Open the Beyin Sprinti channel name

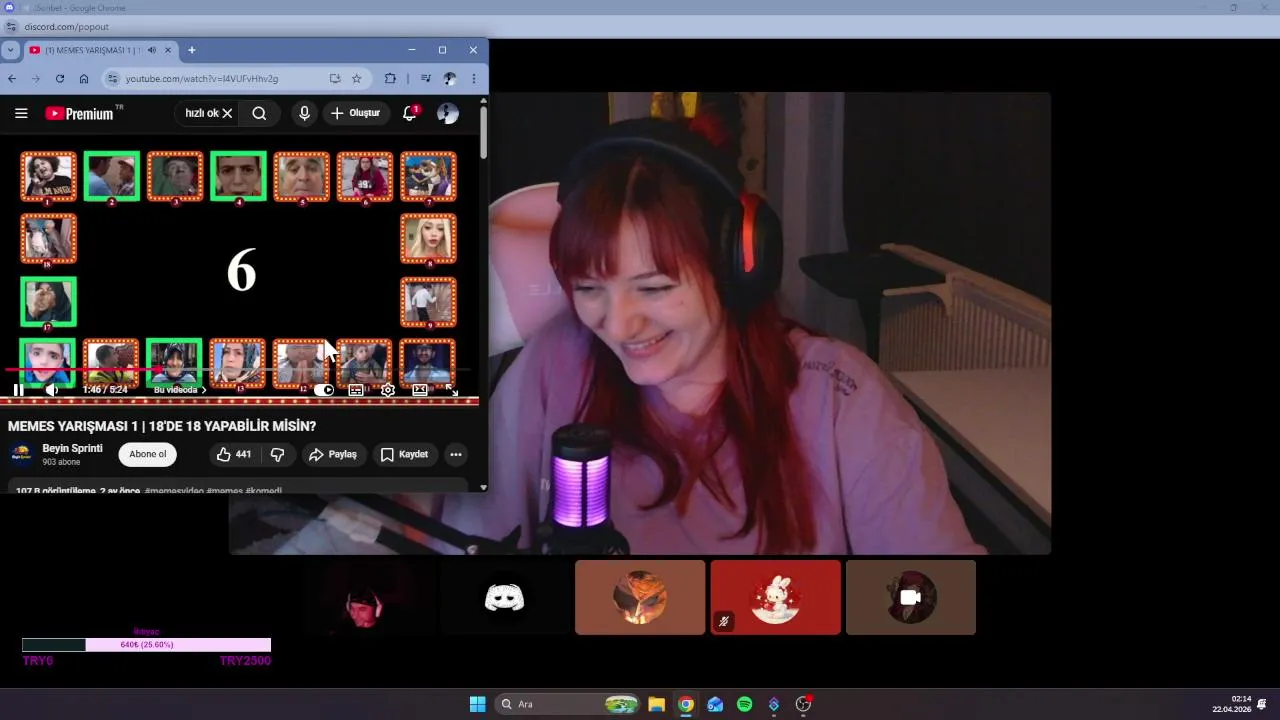[x=72, y=449]
